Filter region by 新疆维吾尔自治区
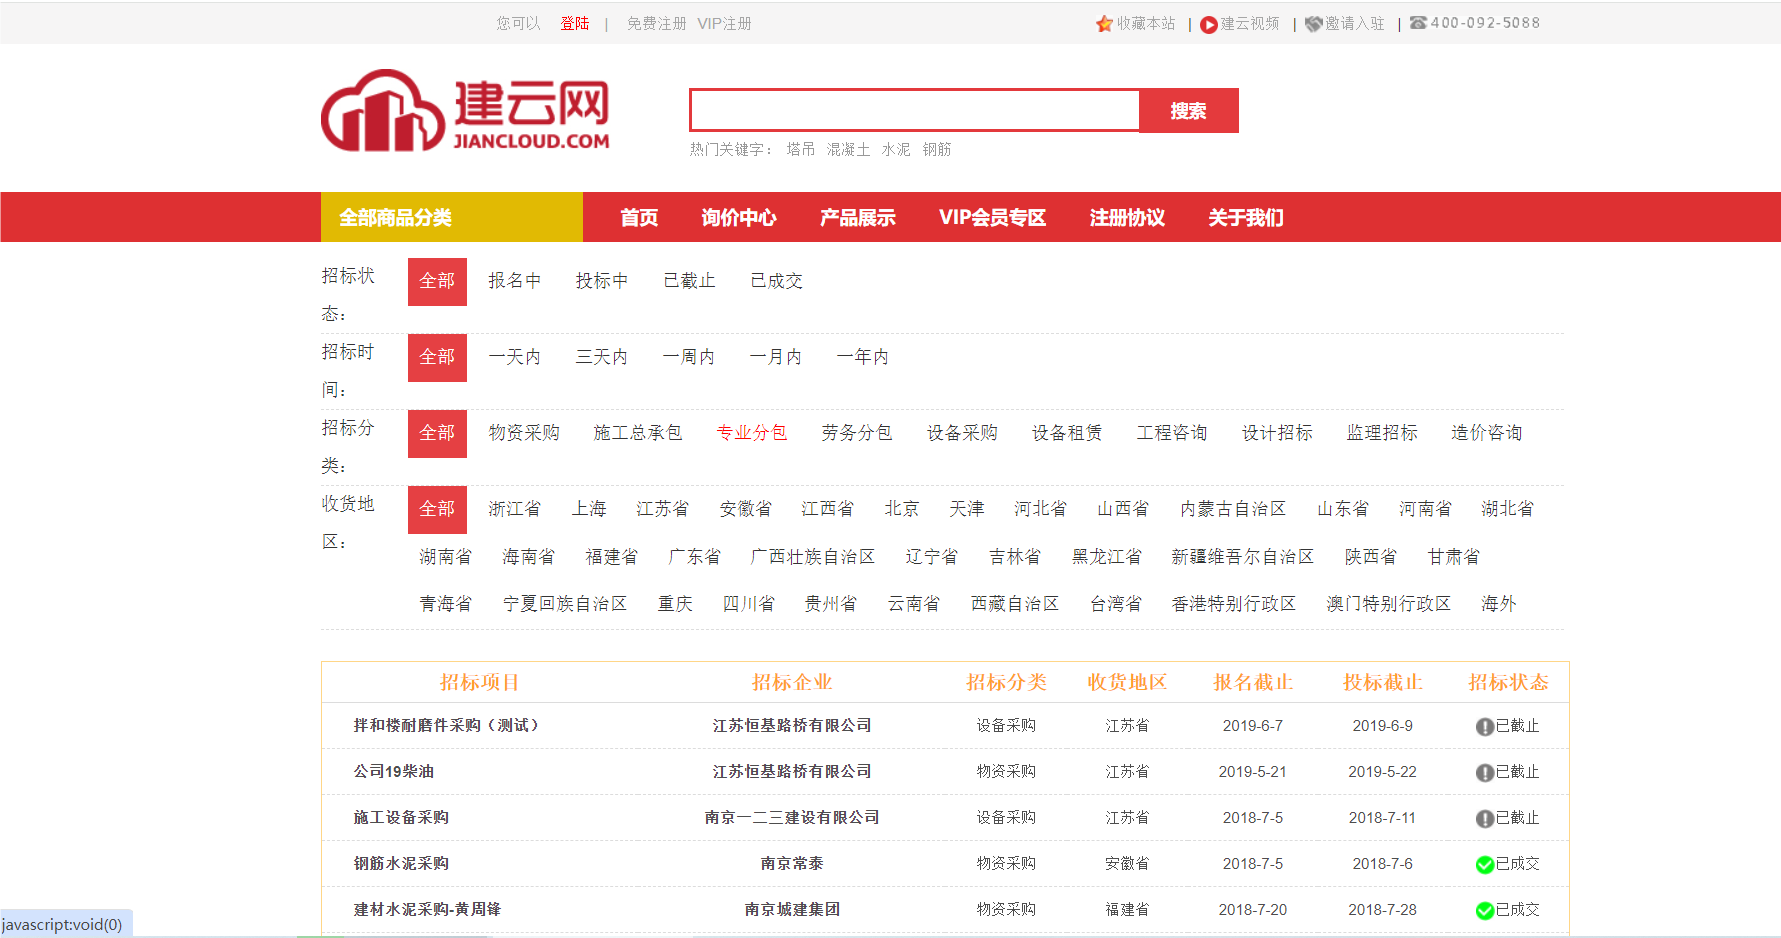This screenshot has height=938, width=1781. point(1243,557)
